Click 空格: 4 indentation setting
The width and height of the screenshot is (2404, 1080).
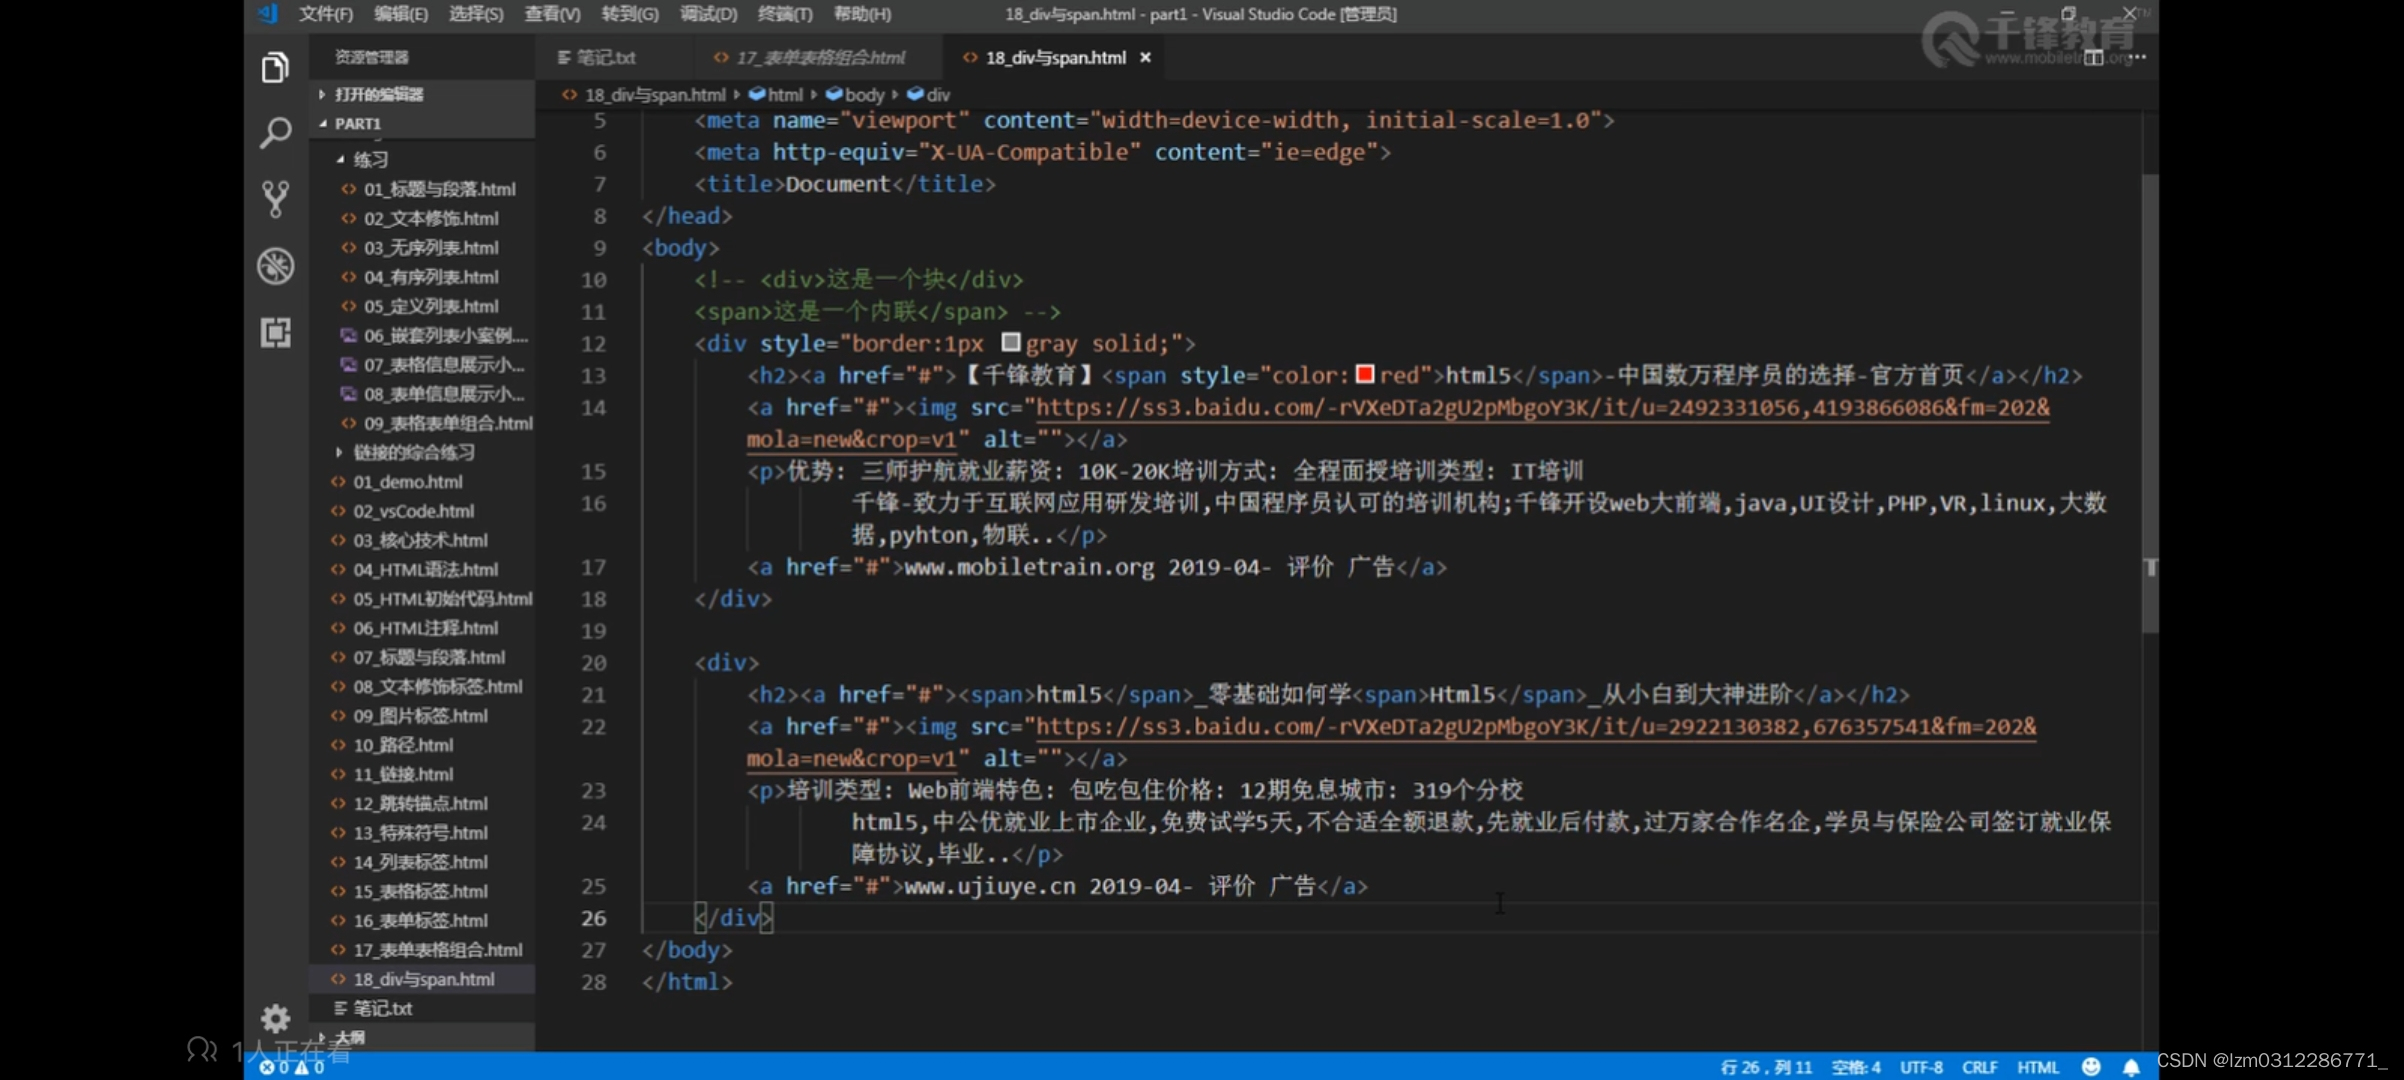(x=1856, y=1067)
